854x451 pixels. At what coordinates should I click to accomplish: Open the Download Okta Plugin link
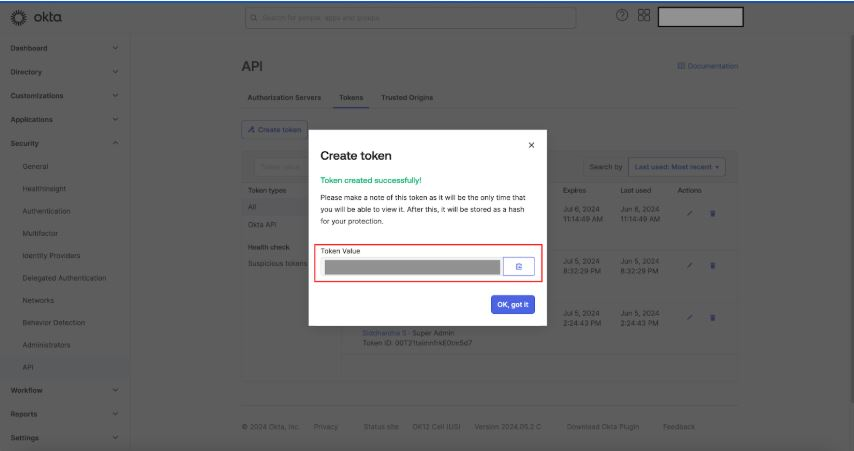click(602, 427)
